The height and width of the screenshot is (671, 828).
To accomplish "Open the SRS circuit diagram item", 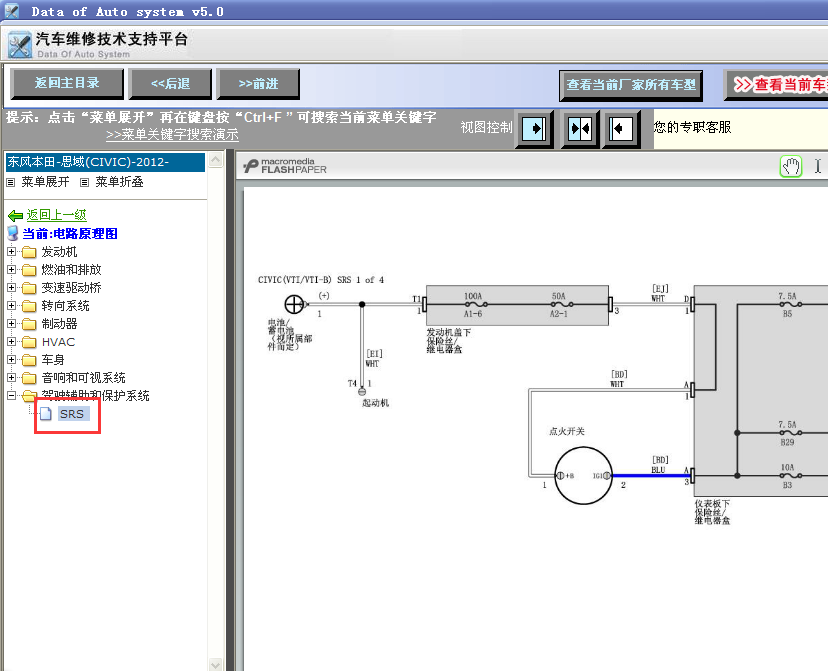I will tap(72, 414).
